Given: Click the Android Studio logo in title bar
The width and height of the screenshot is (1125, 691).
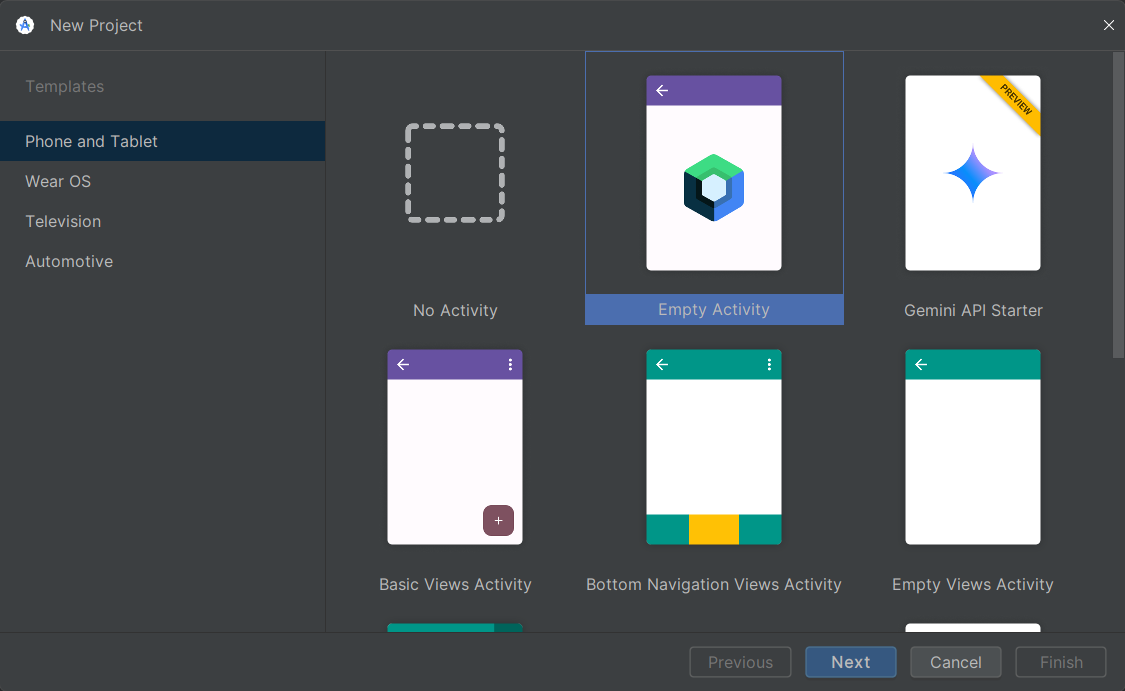Looking at the screenshot, I should 25,25.
